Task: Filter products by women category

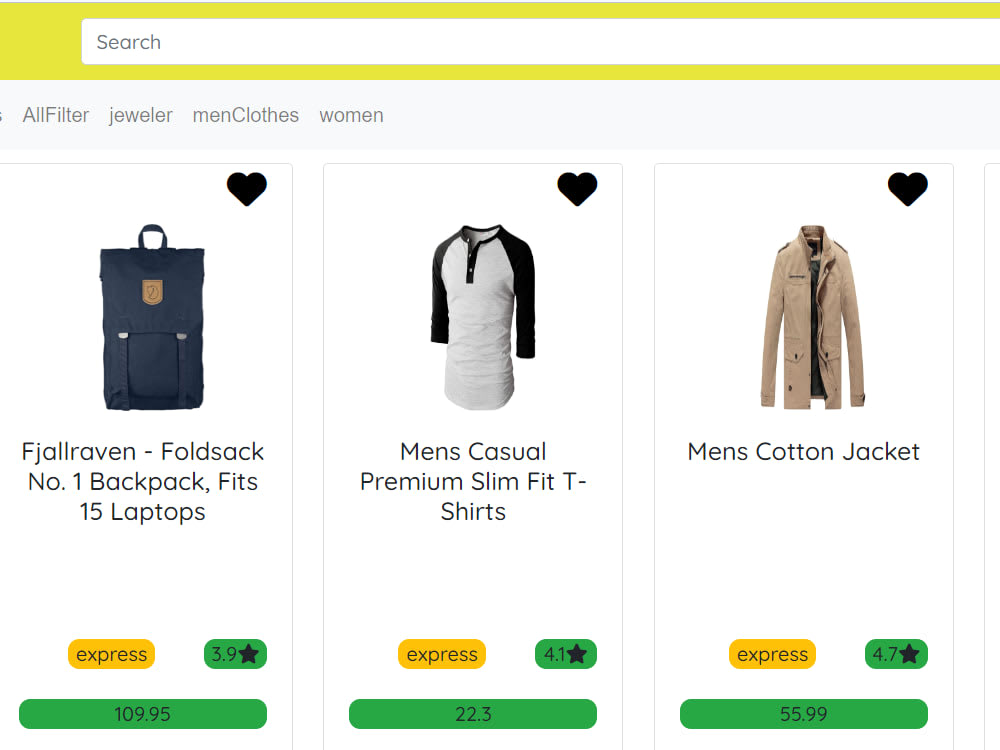Action: pos(351,115)
